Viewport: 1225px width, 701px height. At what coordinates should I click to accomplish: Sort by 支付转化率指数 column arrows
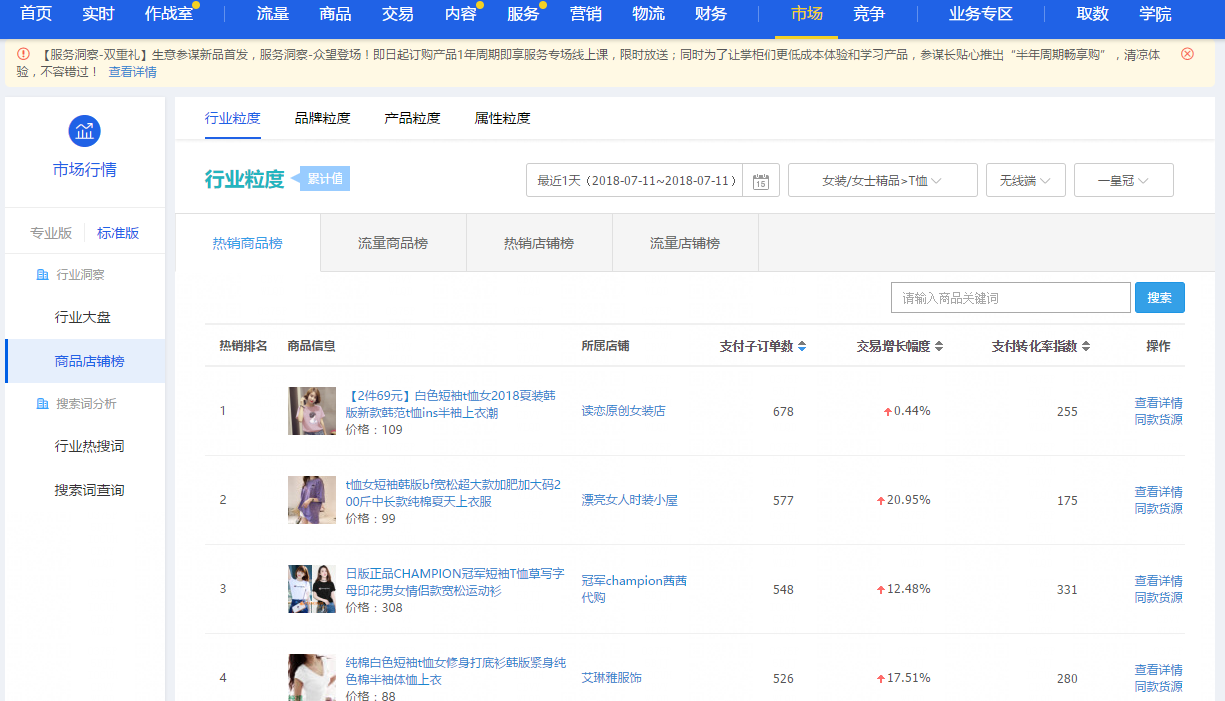pyautogui.click(x=1086, y=347)
